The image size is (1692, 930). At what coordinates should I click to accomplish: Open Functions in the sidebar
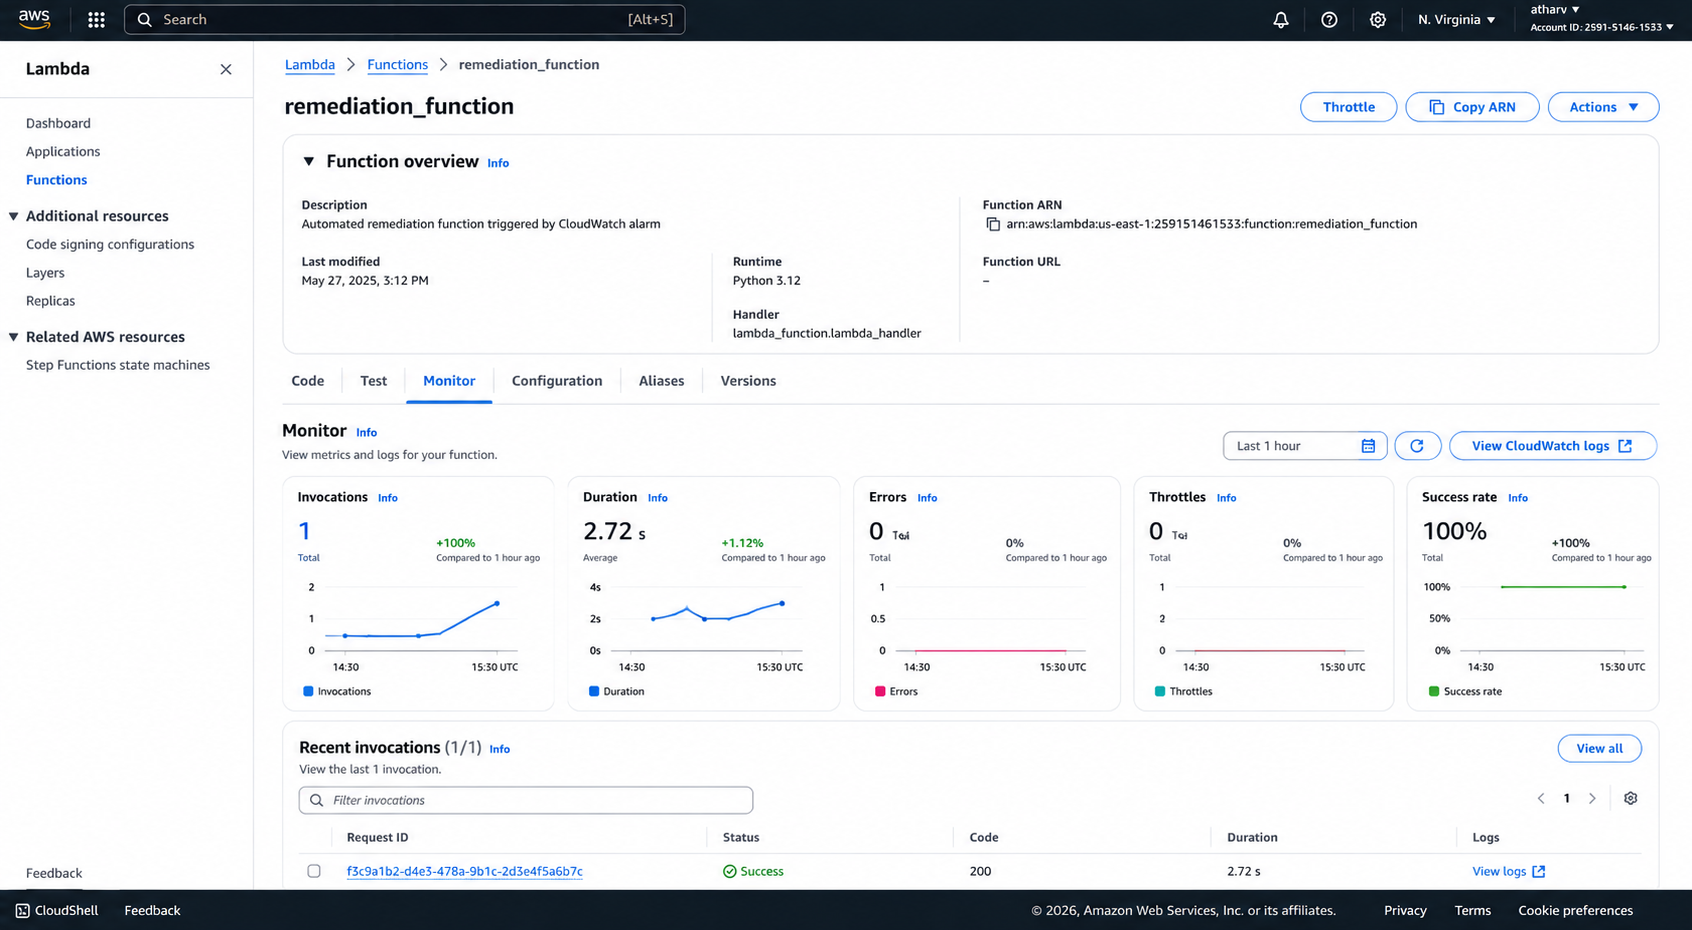pos(56,180)
